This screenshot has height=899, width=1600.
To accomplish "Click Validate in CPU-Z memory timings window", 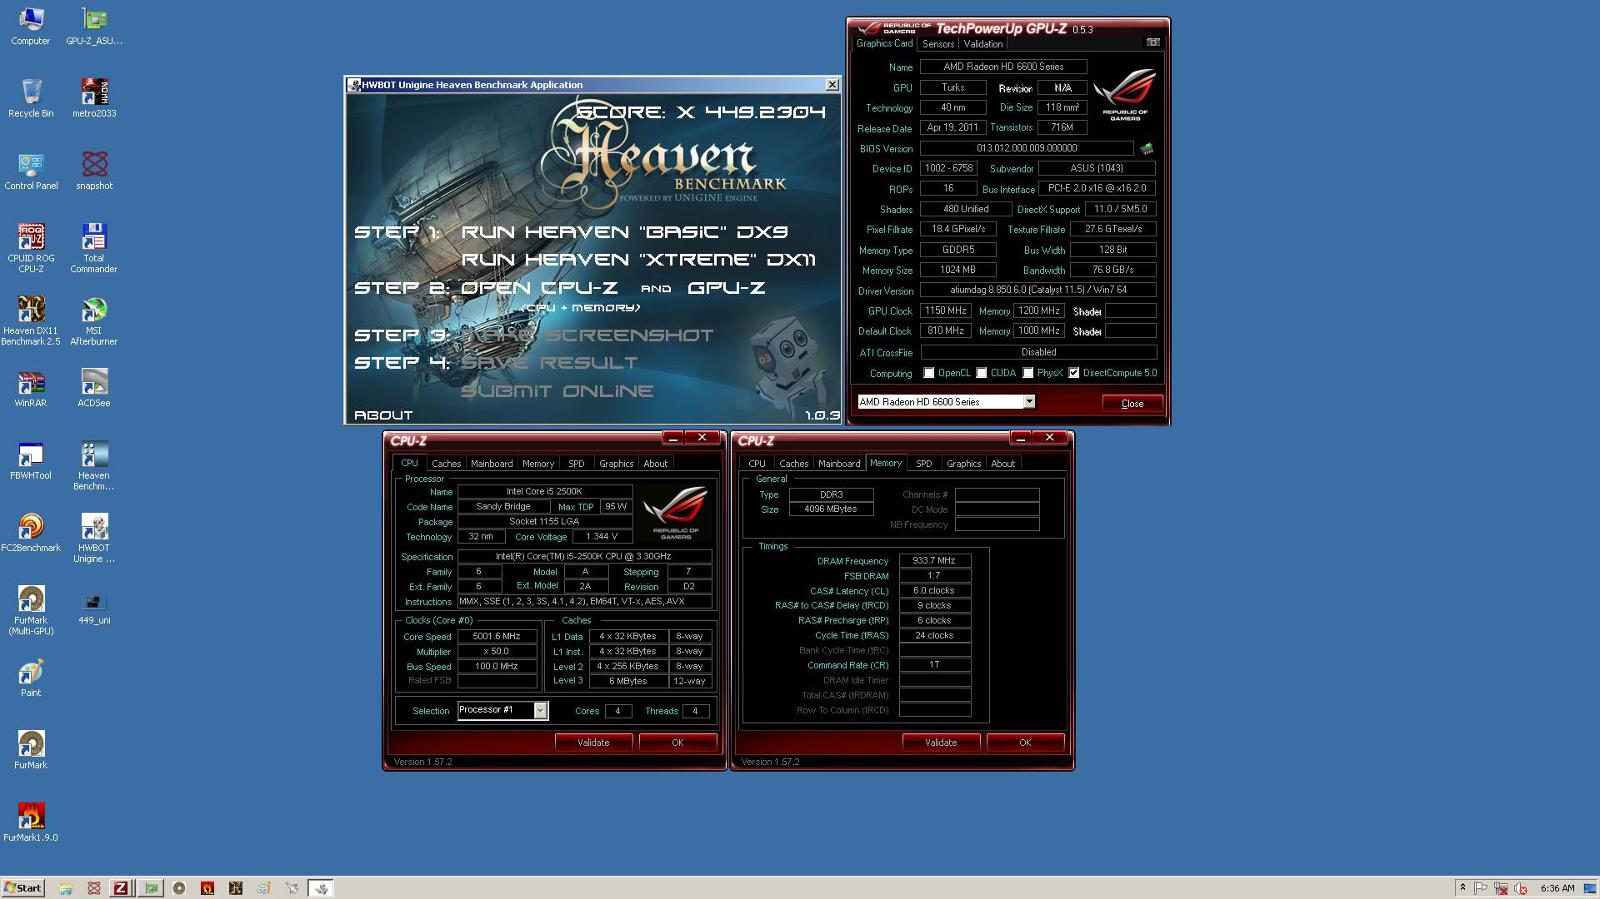I will pos(941,742).
